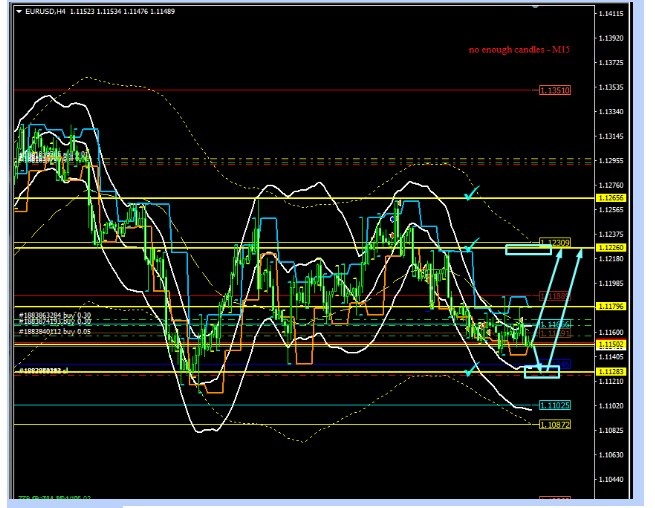Image resolution: width=655 pixels, height=508 pixels.
Task: Click the 1.10872 price level label
Action: [554, 425]
